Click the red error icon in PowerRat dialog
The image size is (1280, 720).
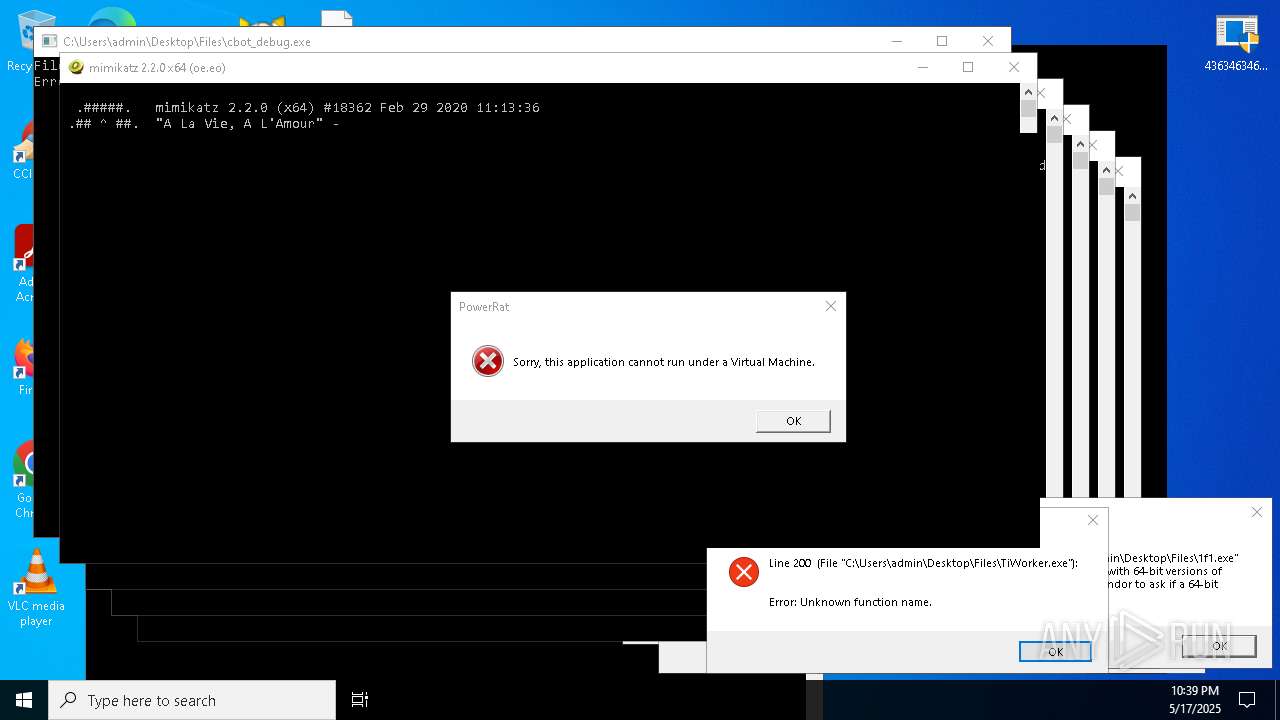[488, 361]
